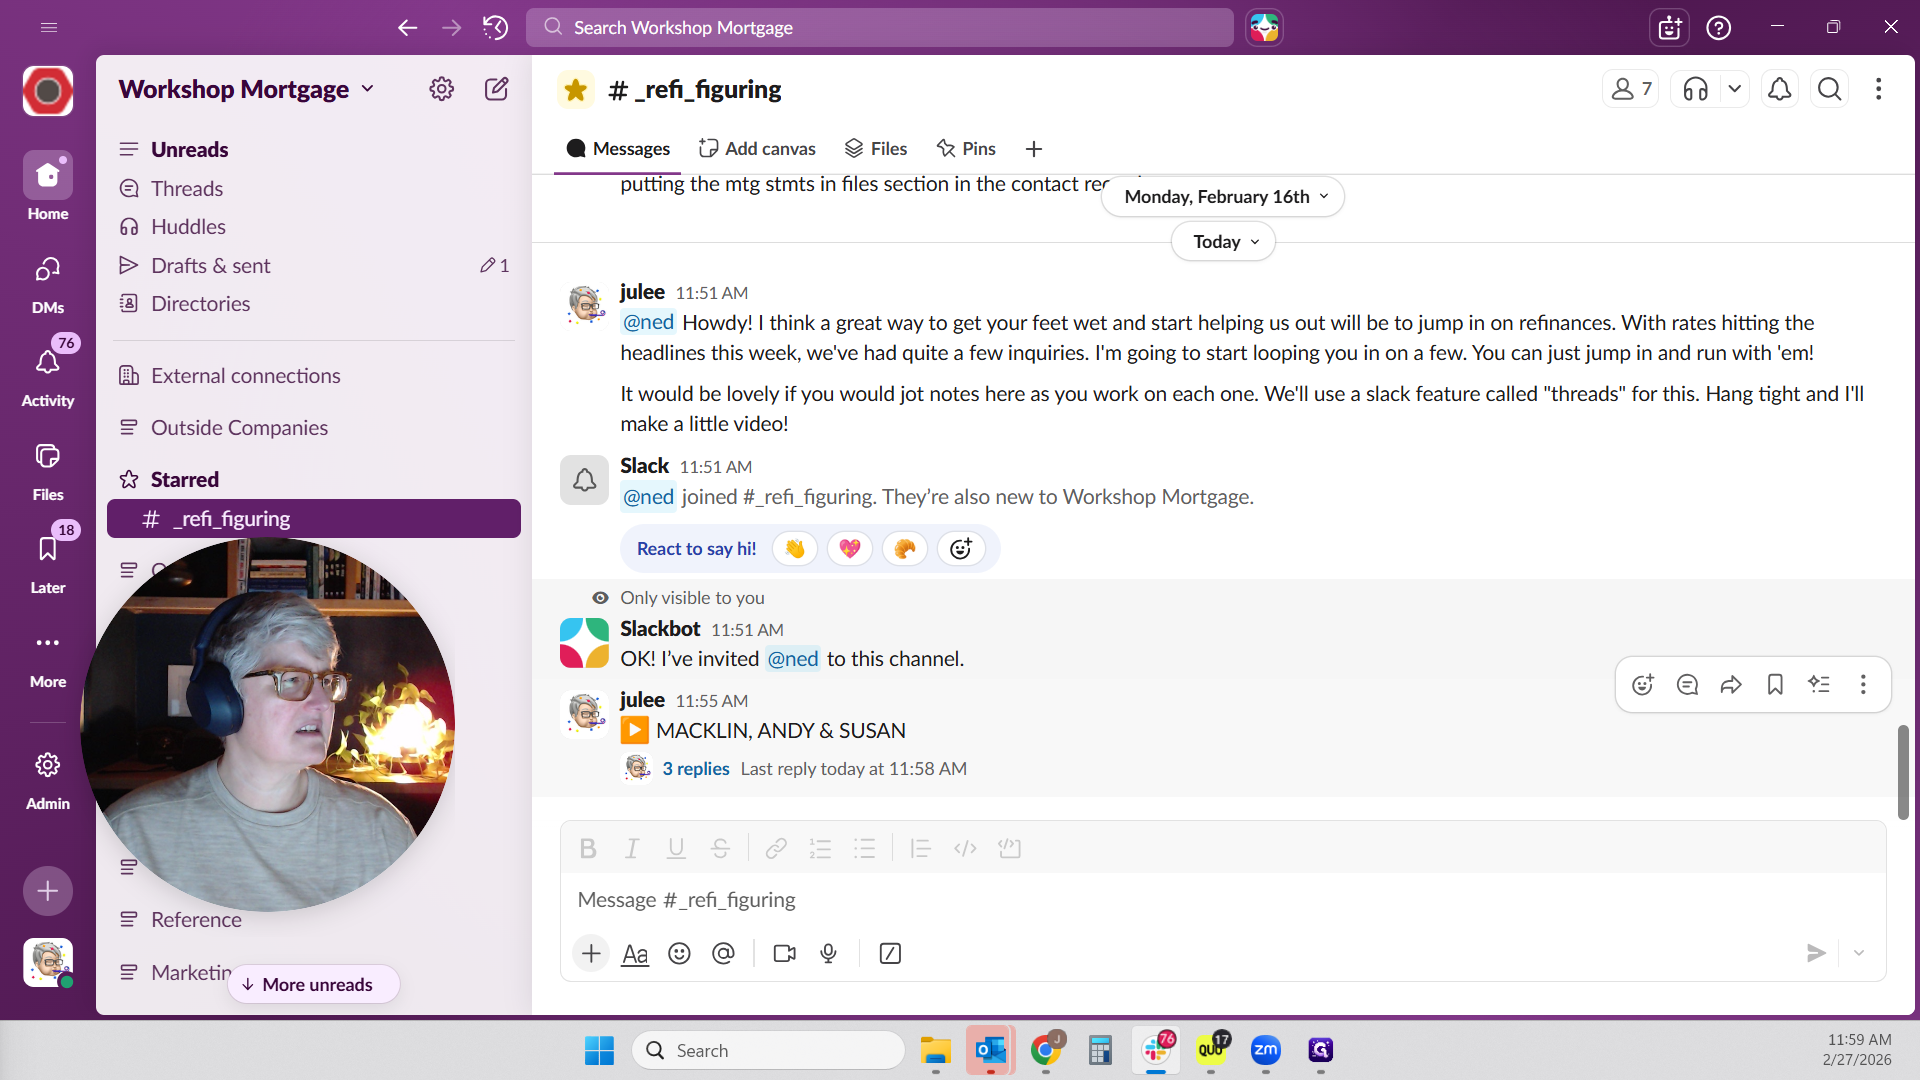The width and height of the screenshot is (1920, 1080).
Task: Click the More unreads button
Action: pos(314,984)
